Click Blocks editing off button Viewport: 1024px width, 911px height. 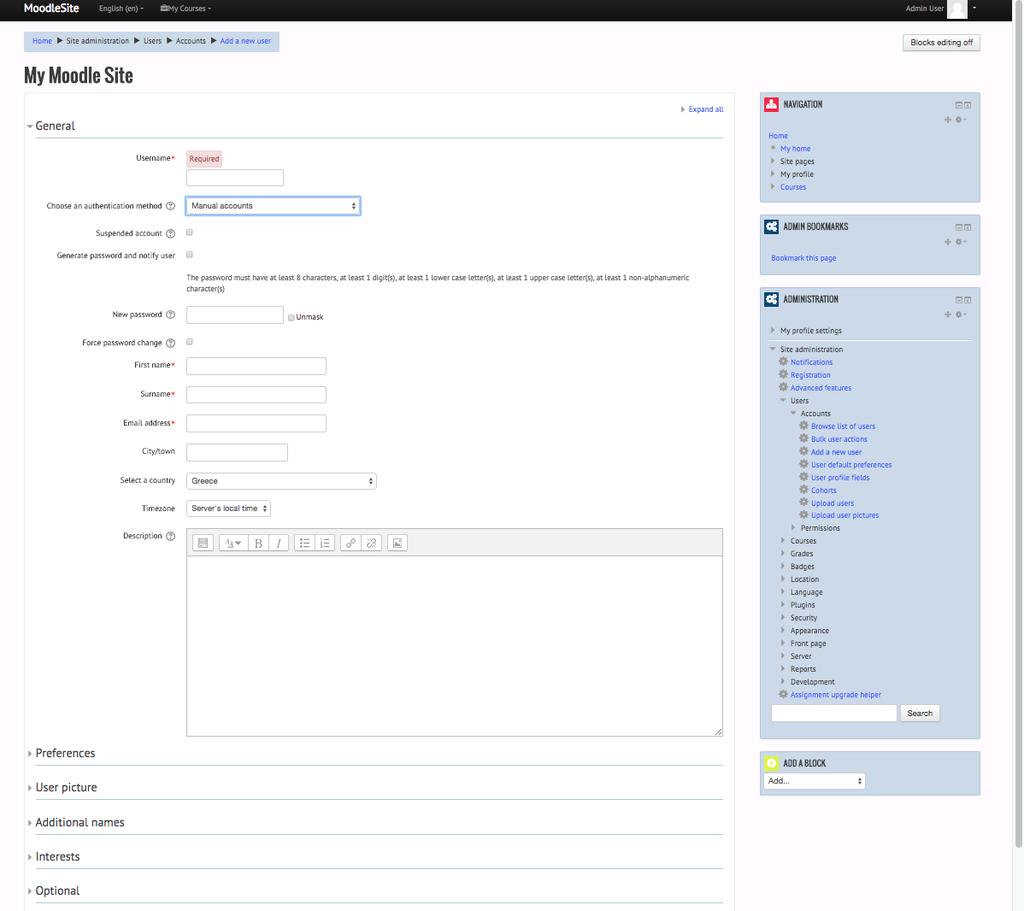(x=941, y=42)
